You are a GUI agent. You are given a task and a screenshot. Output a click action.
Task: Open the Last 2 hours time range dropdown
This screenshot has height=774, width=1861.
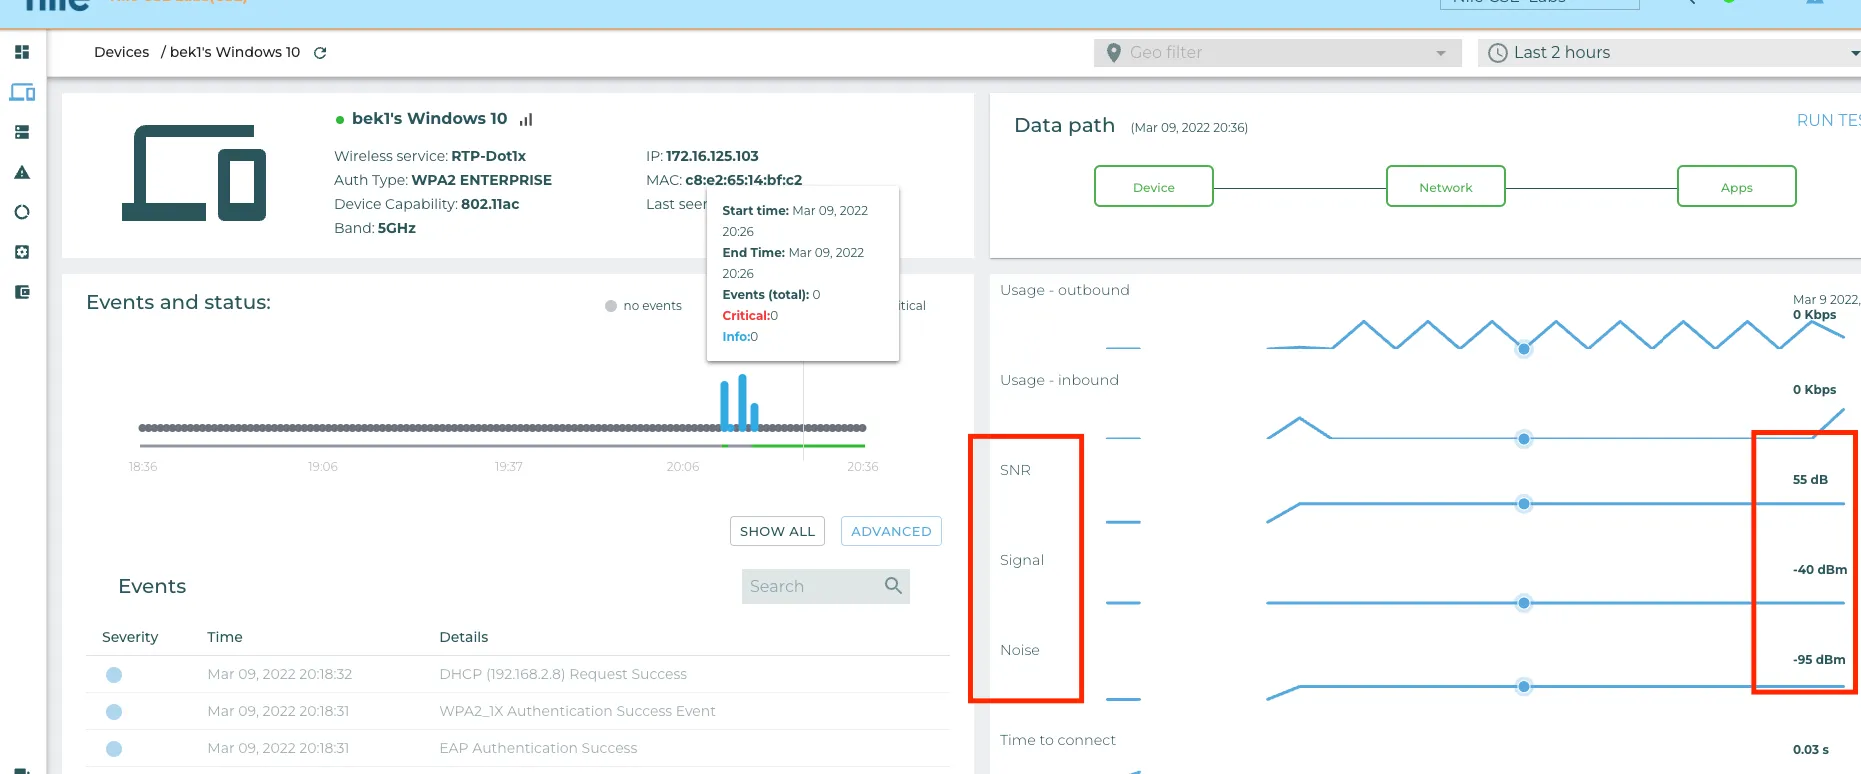(x=1669, y=53)
